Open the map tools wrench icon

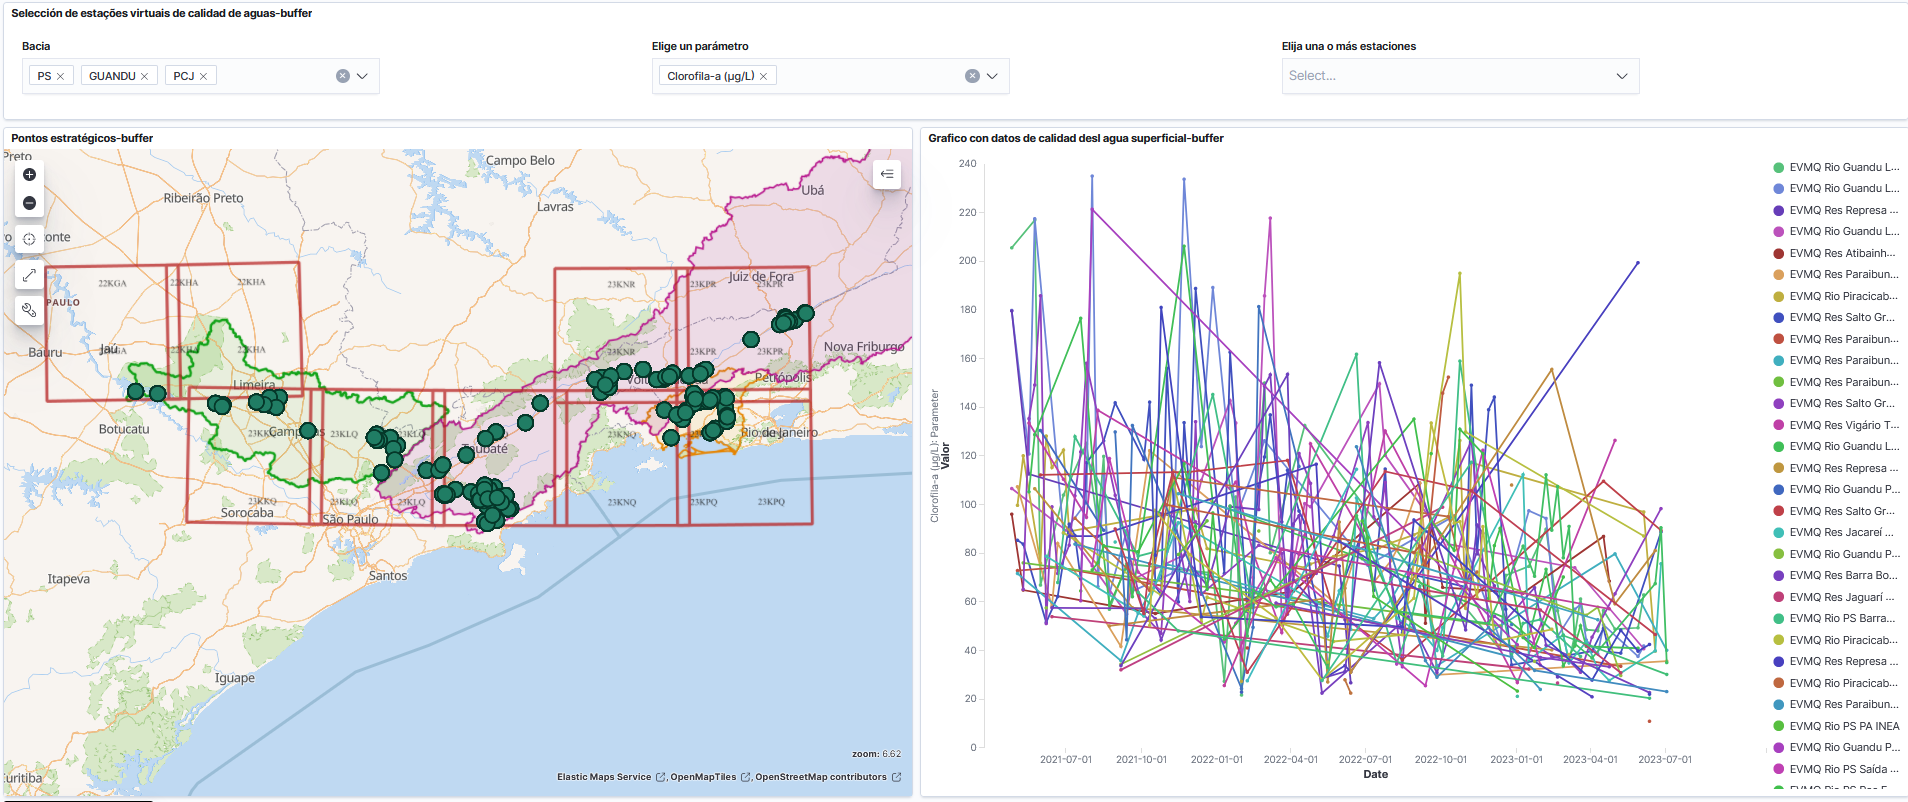[x=29, y=310]
